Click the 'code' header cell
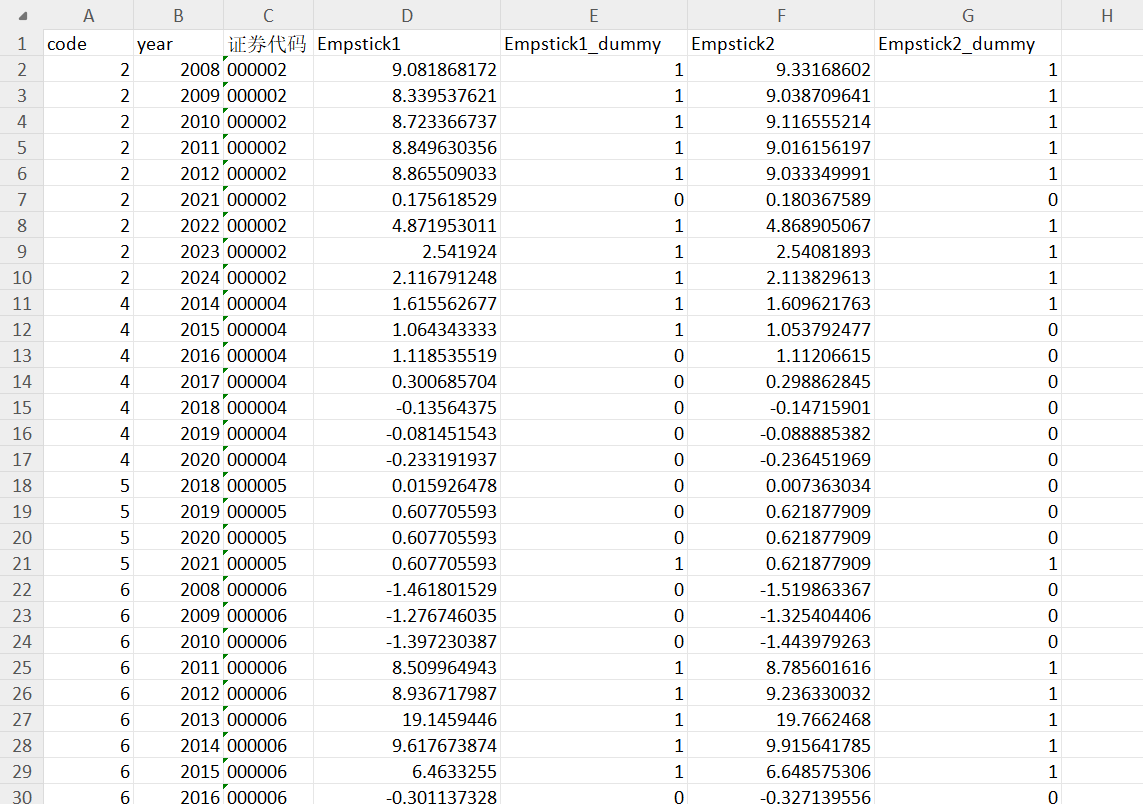 tap(88, 44)
